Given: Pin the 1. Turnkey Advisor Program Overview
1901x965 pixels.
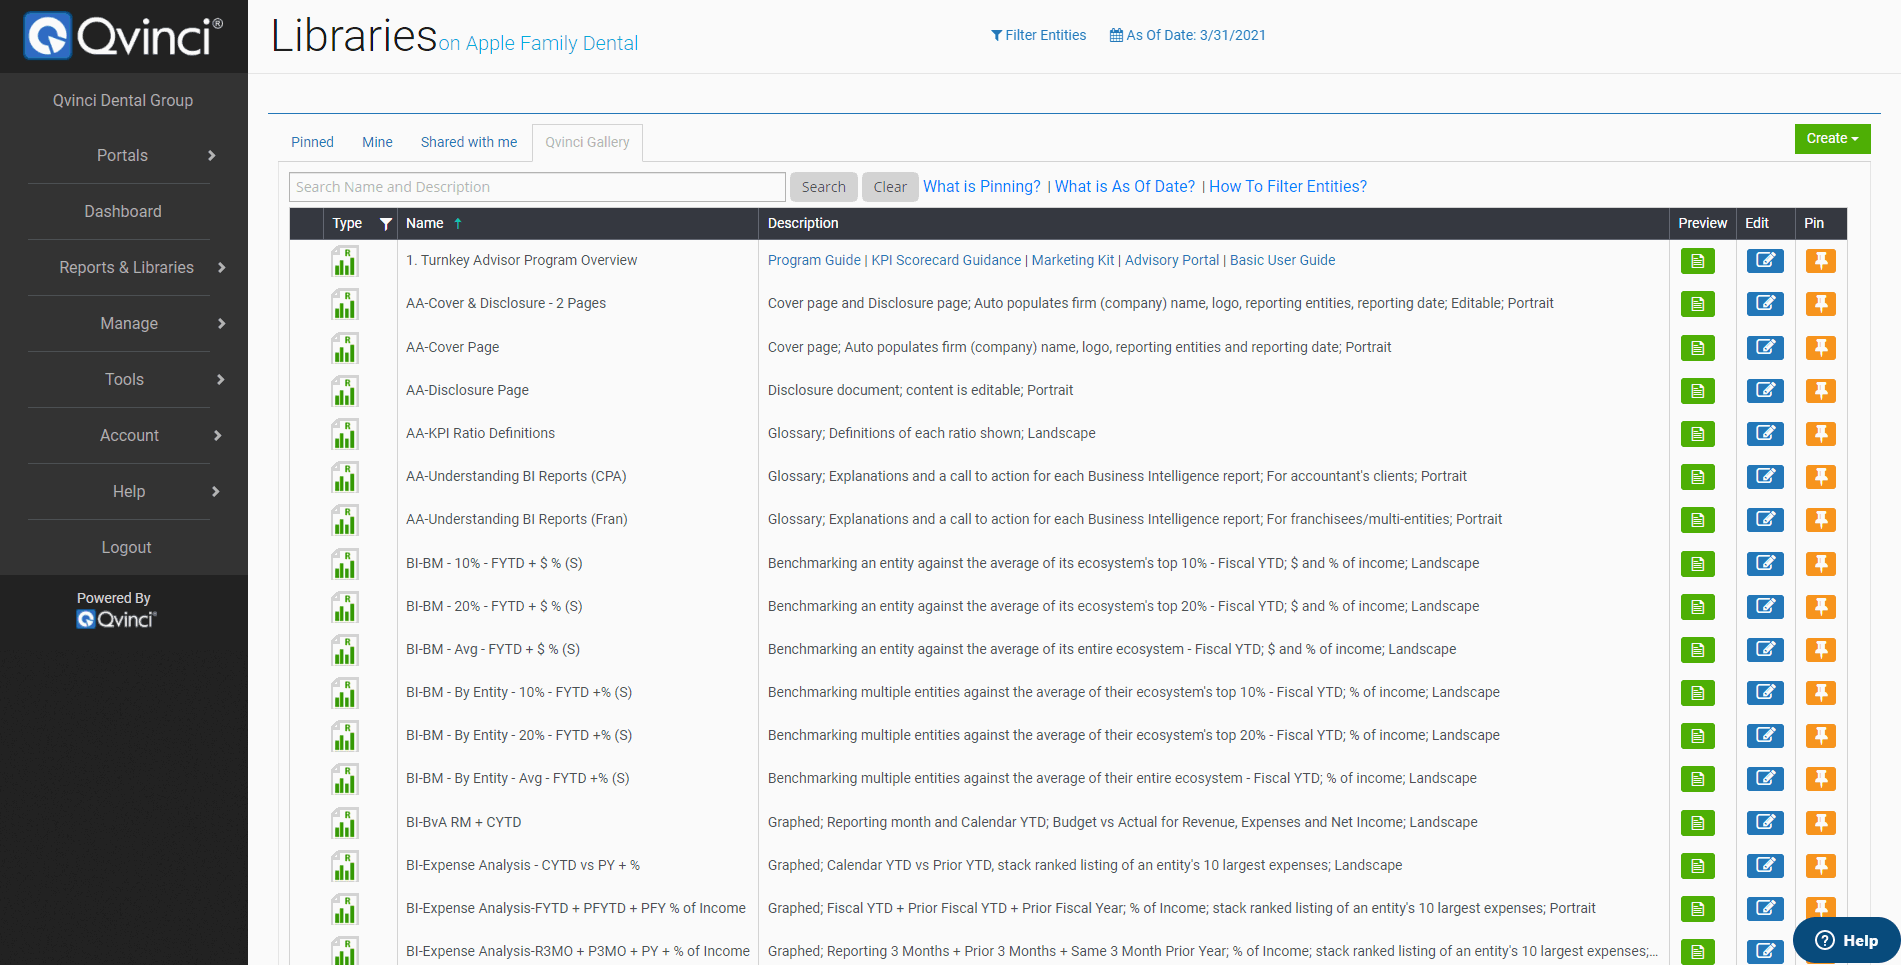Looking at the screenshot, I should click(x=1820, y=261).
